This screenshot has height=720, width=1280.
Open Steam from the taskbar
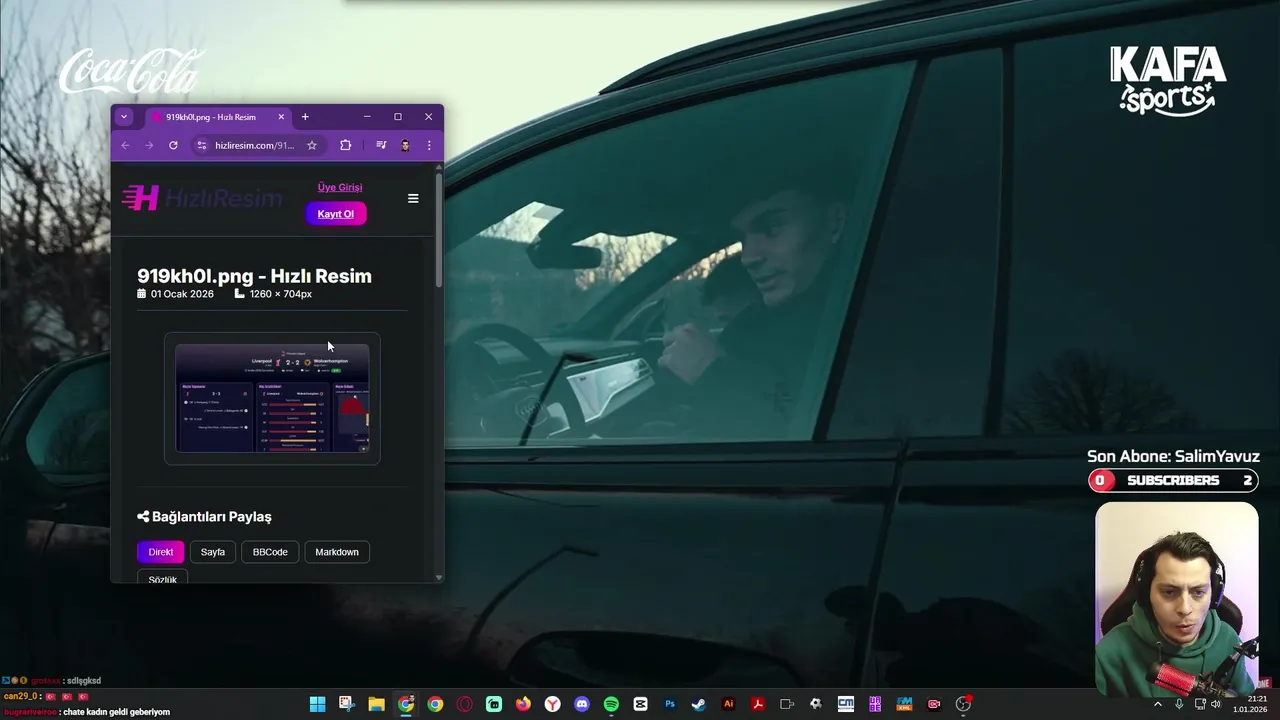(699, 704)
